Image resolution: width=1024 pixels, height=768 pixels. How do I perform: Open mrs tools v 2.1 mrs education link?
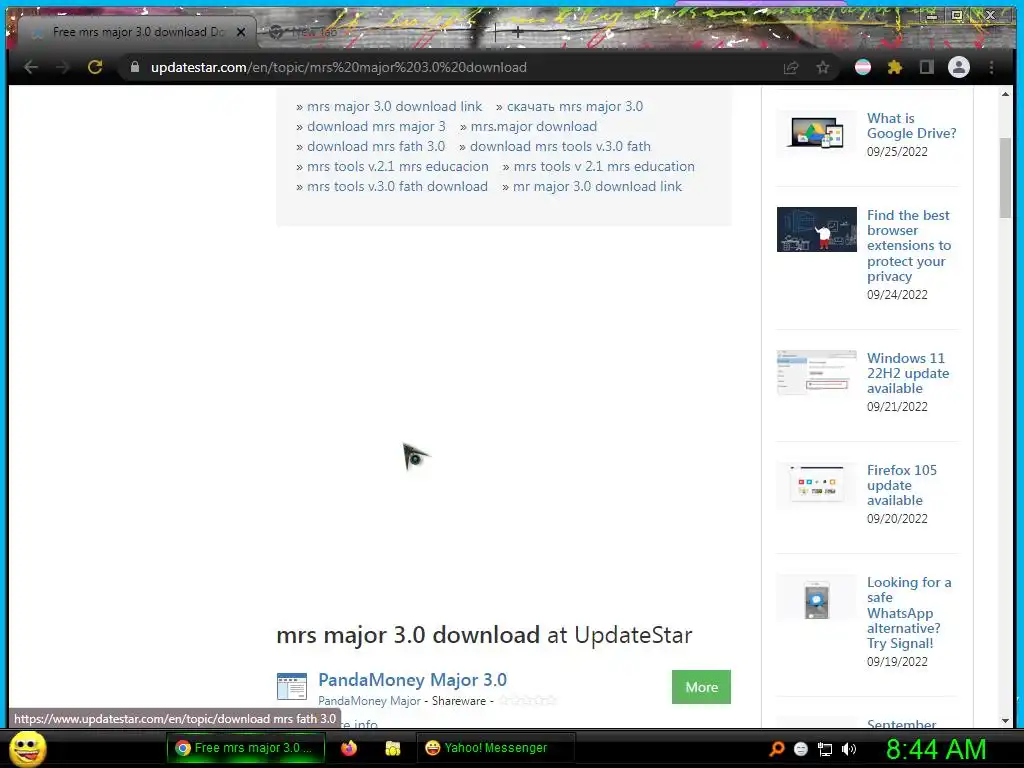[604, 167]
